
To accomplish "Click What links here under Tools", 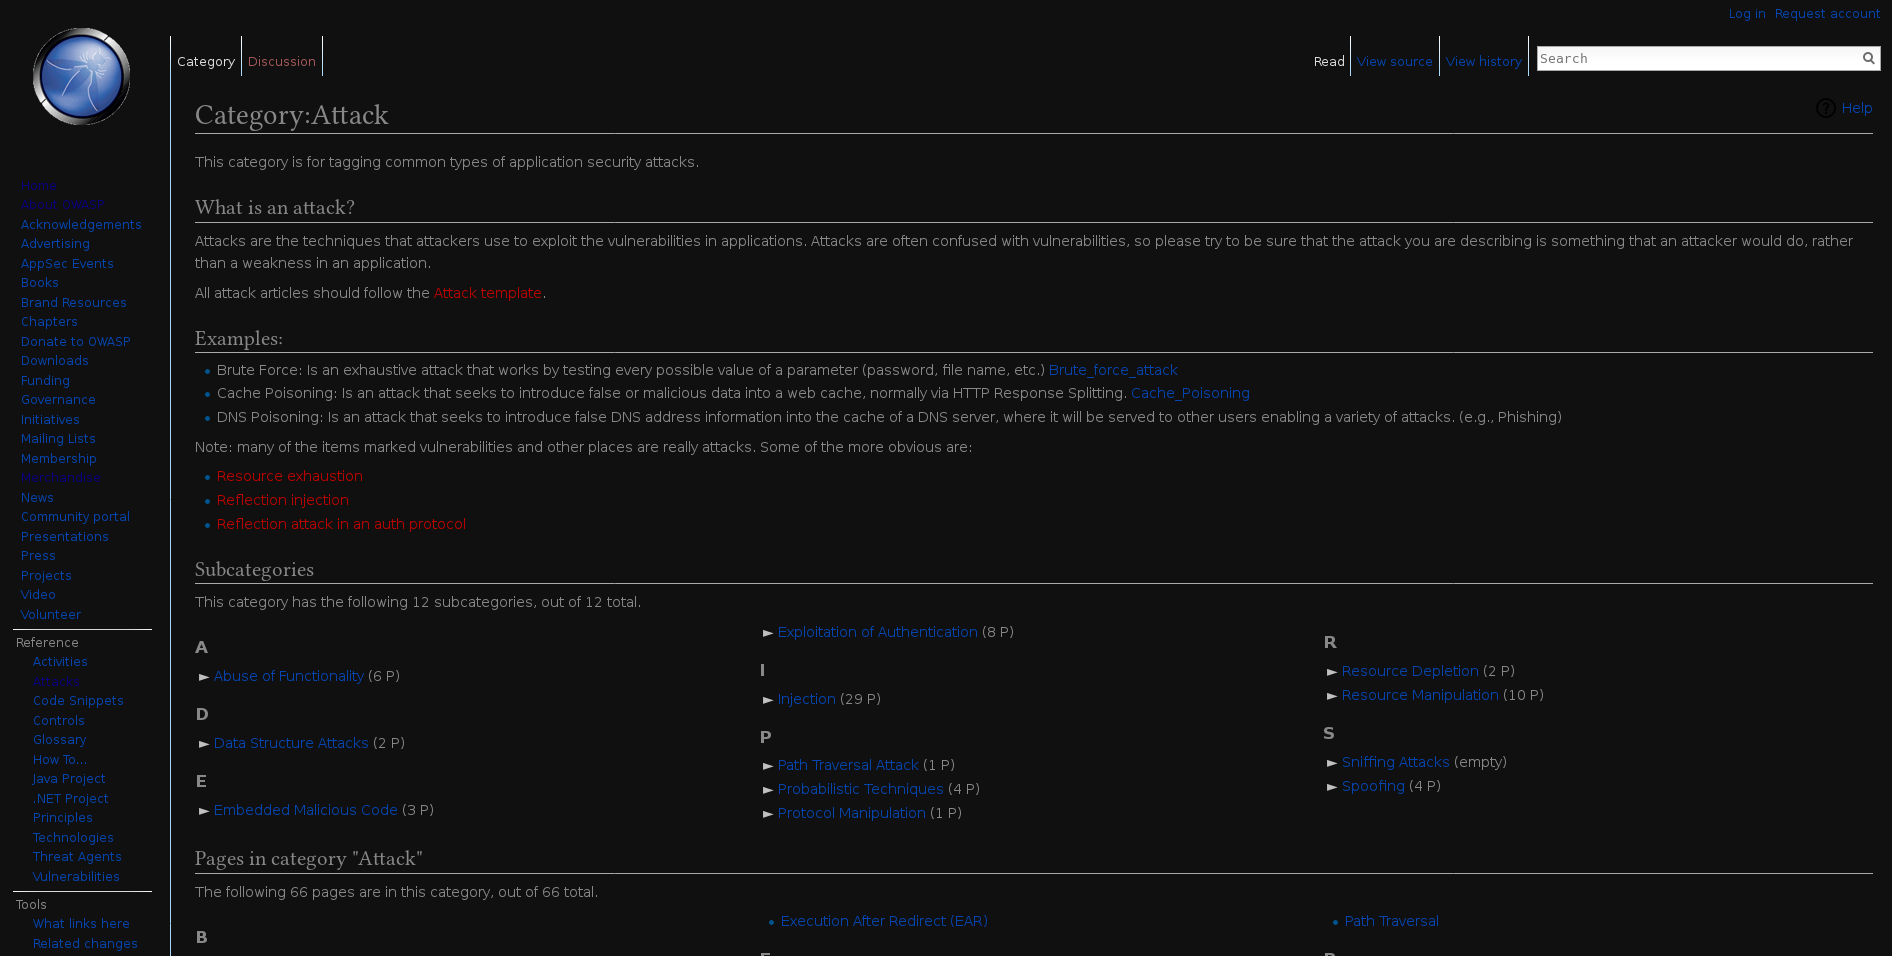I will coord(81,924).
